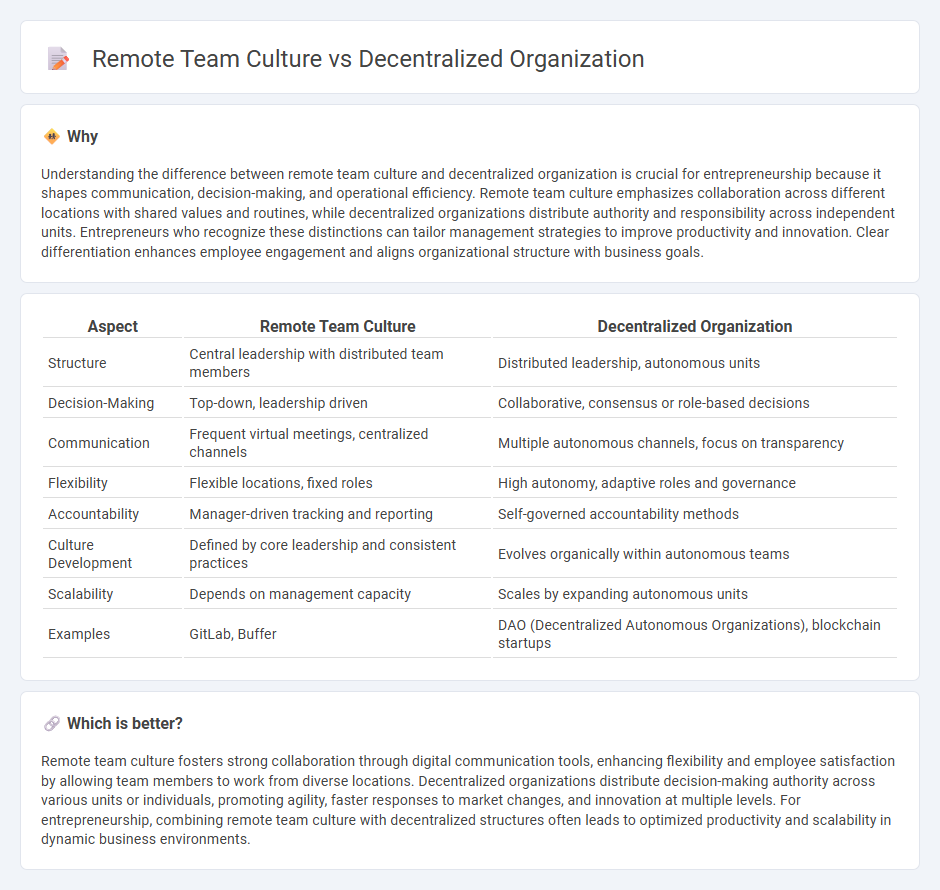
Task: Click the orange diamond icon next to Why
Action: pos(52,137)
